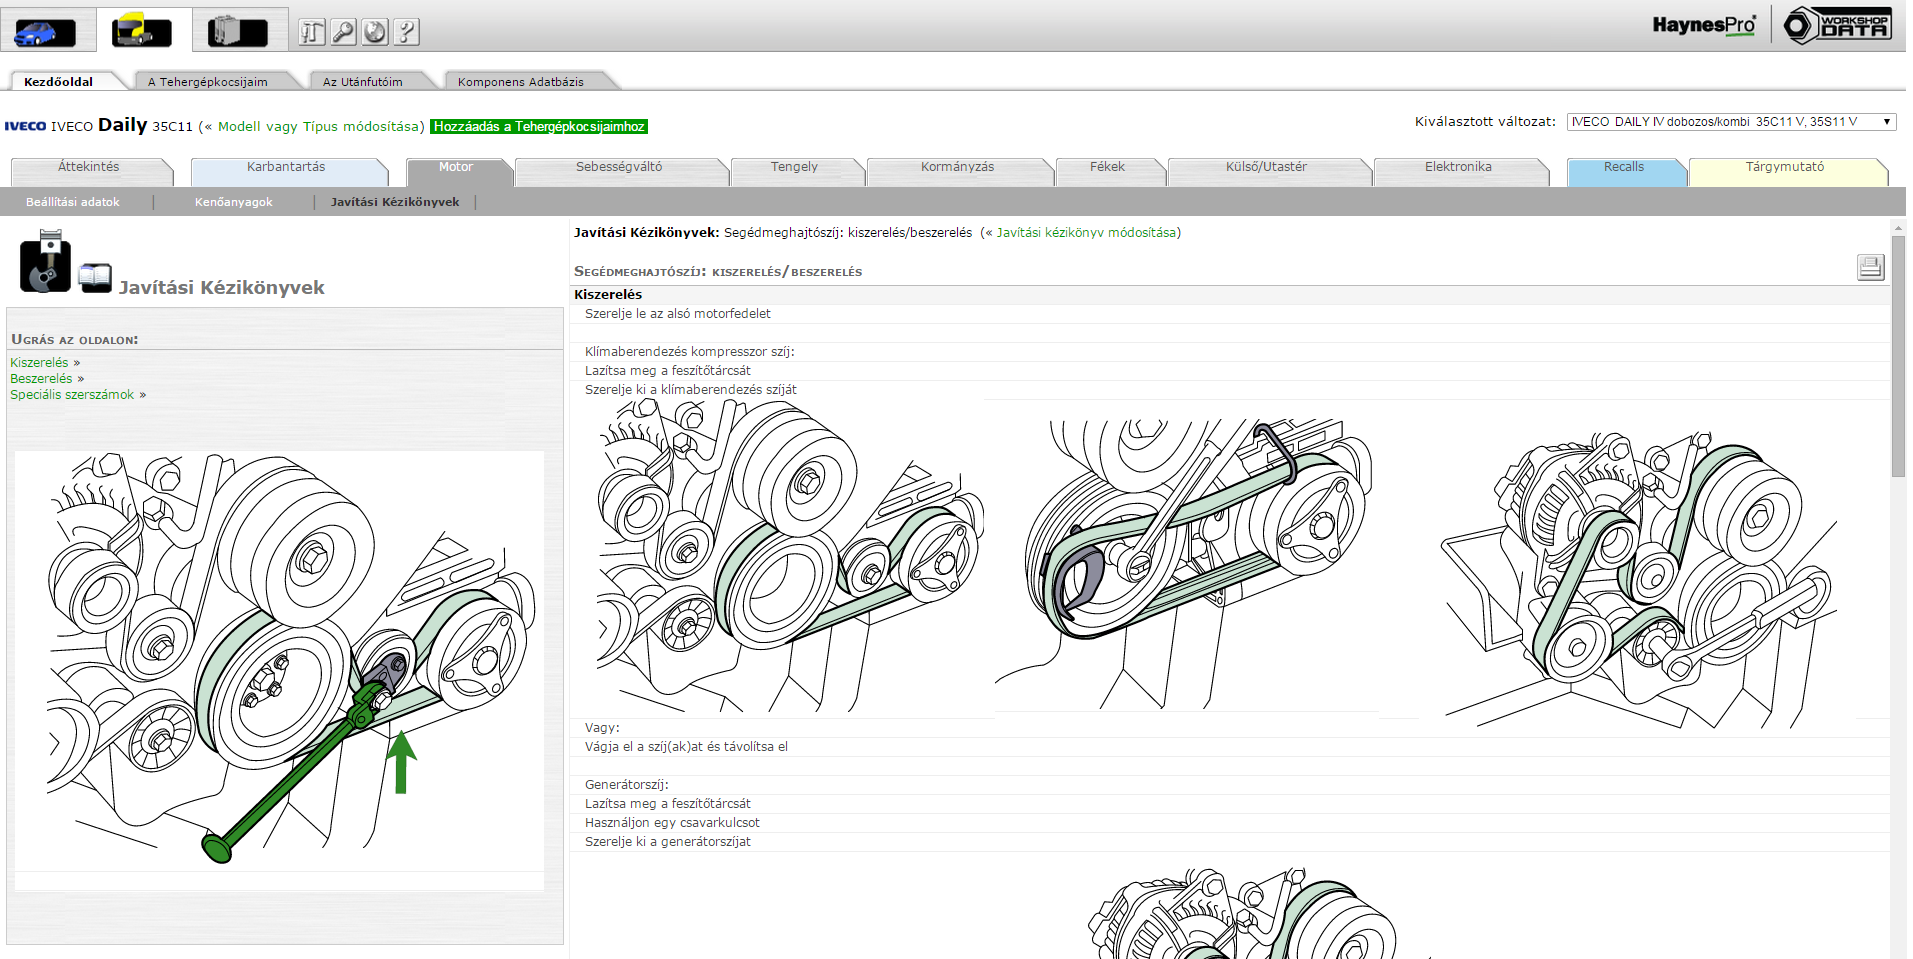Click the key icon in top toolbar

(343, 33)
